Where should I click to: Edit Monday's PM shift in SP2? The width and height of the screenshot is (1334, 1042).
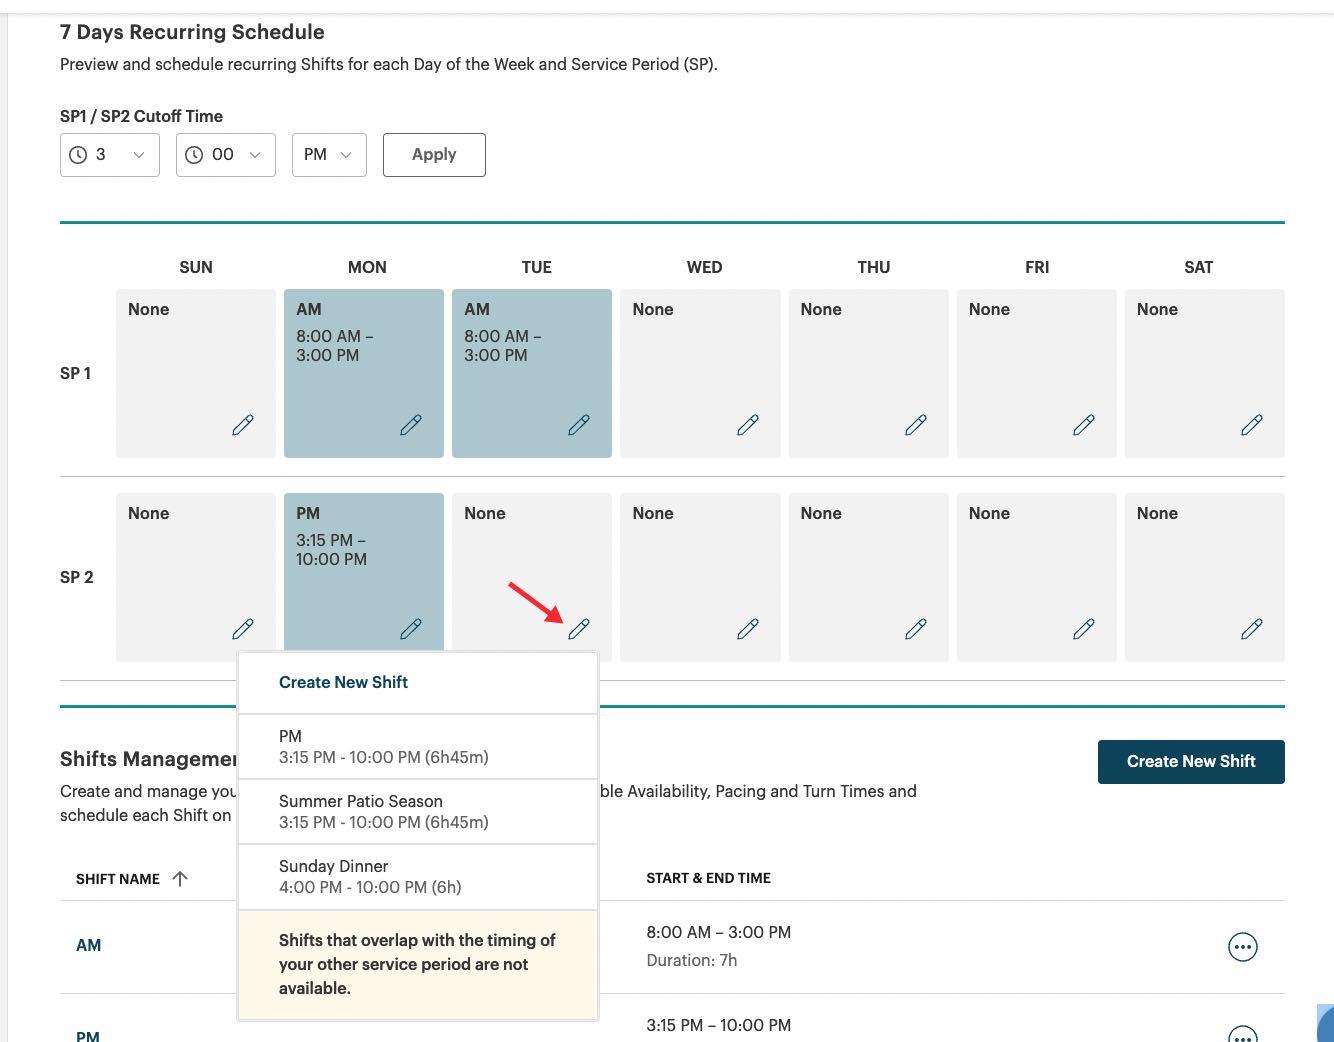coord(411,629)
